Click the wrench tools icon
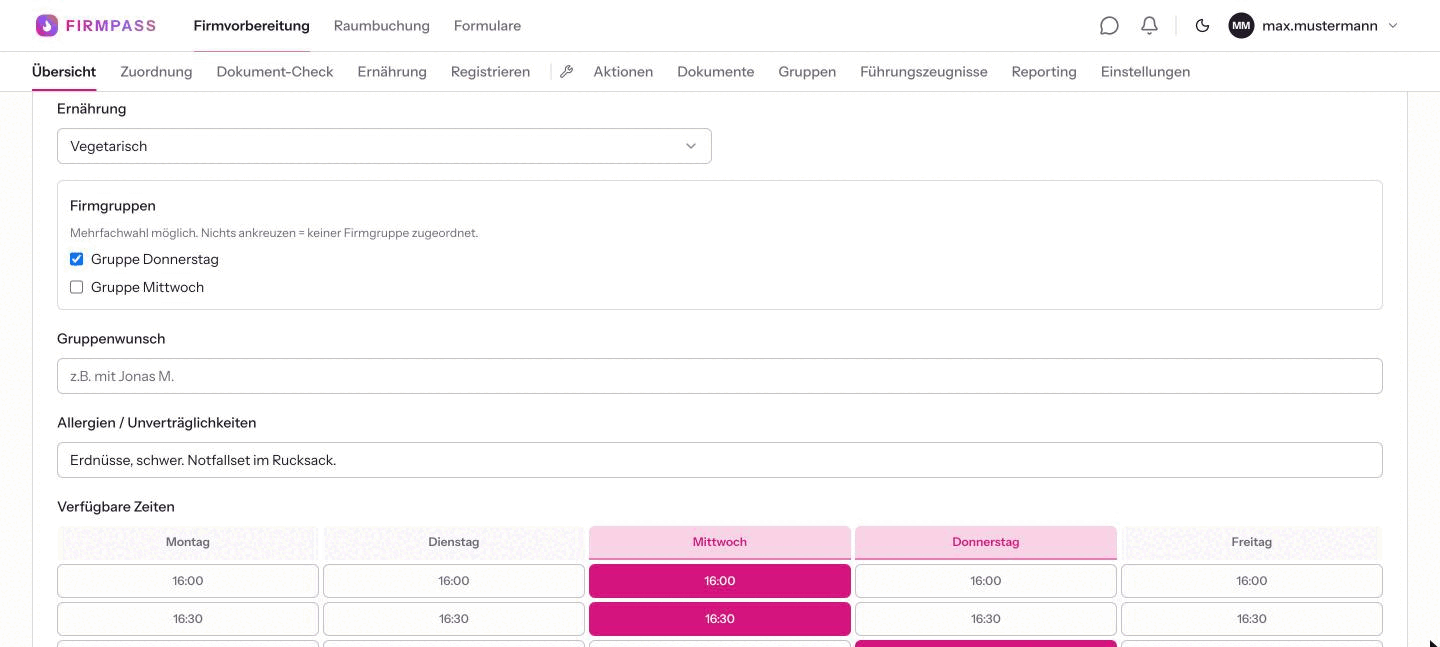 pos(566,72)
